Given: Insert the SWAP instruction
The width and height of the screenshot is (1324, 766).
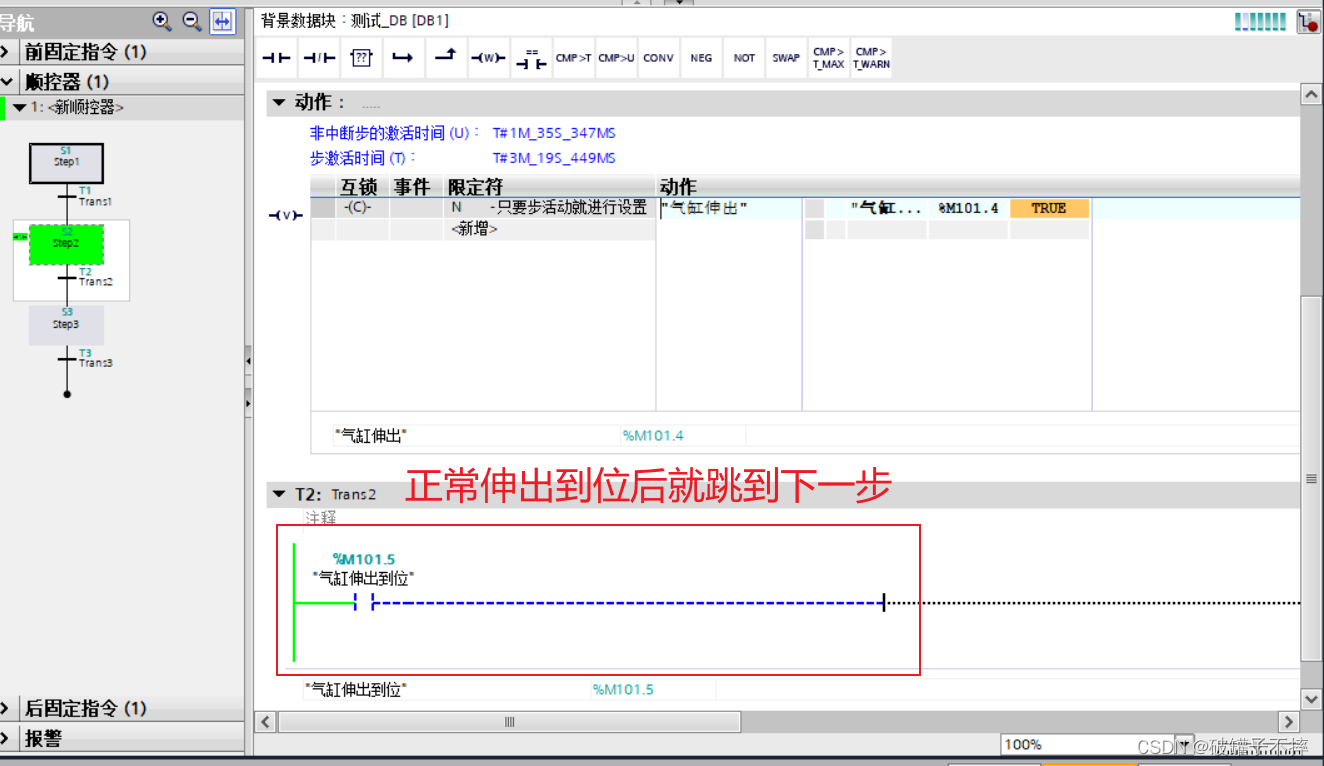Looking at the screenshot, I should [786, 58].
